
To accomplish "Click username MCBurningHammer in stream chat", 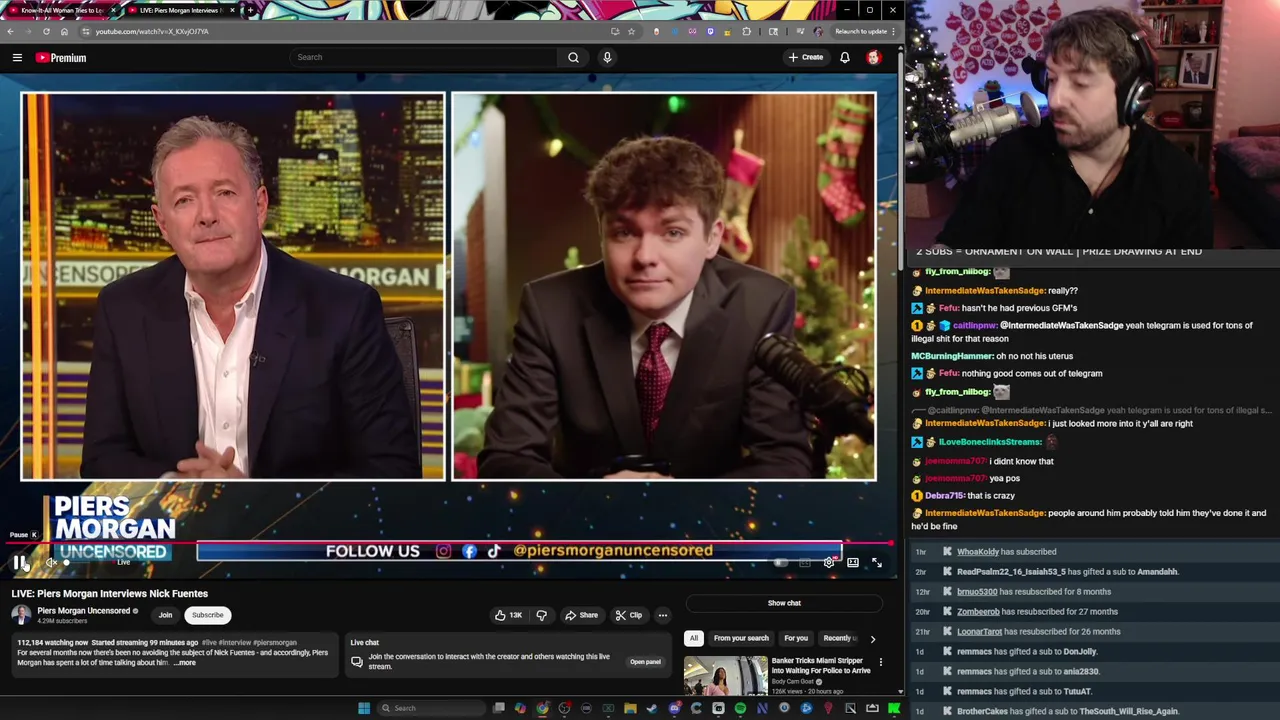I will [x=952, y=356].
